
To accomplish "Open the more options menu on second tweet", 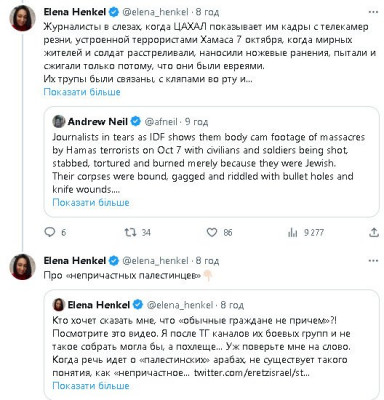I will coord(373,260).
